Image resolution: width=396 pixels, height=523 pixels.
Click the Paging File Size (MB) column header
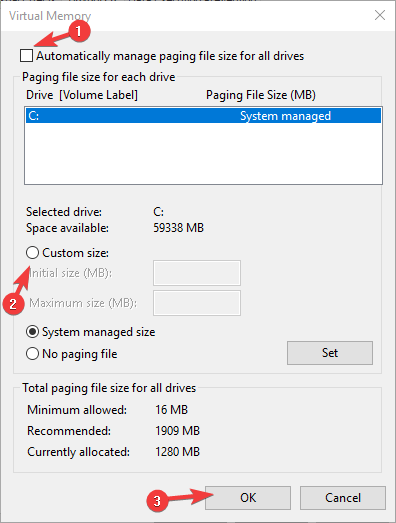coord(261,95)
